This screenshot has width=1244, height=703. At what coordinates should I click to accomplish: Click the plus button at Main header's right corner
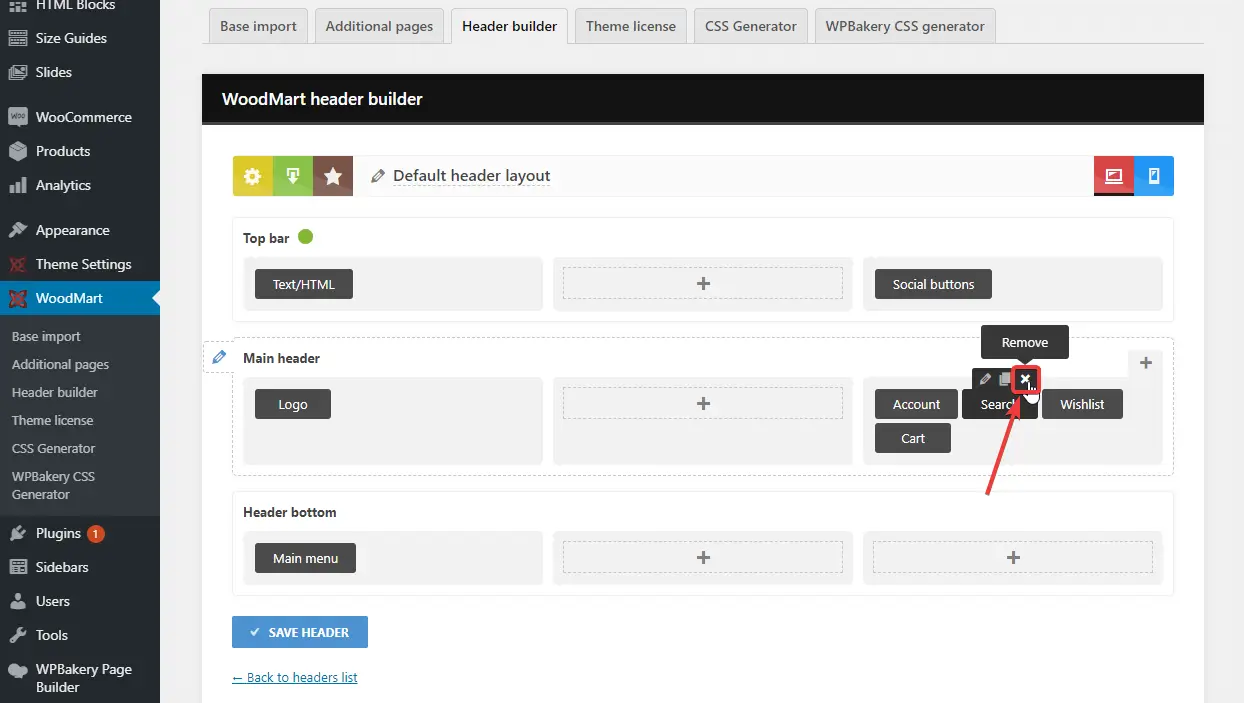[x=1146, y=363]
